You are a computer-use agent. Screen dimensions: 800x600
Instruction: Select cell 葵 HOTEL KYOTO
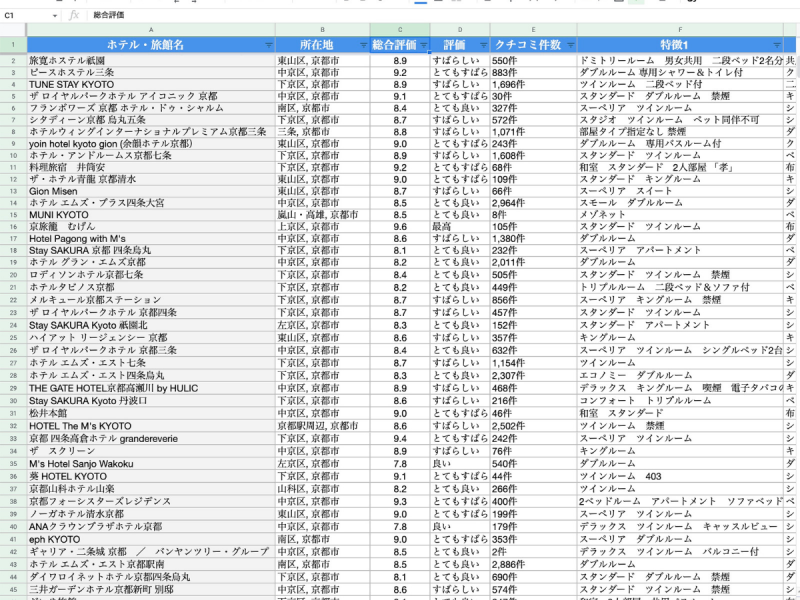151,477
